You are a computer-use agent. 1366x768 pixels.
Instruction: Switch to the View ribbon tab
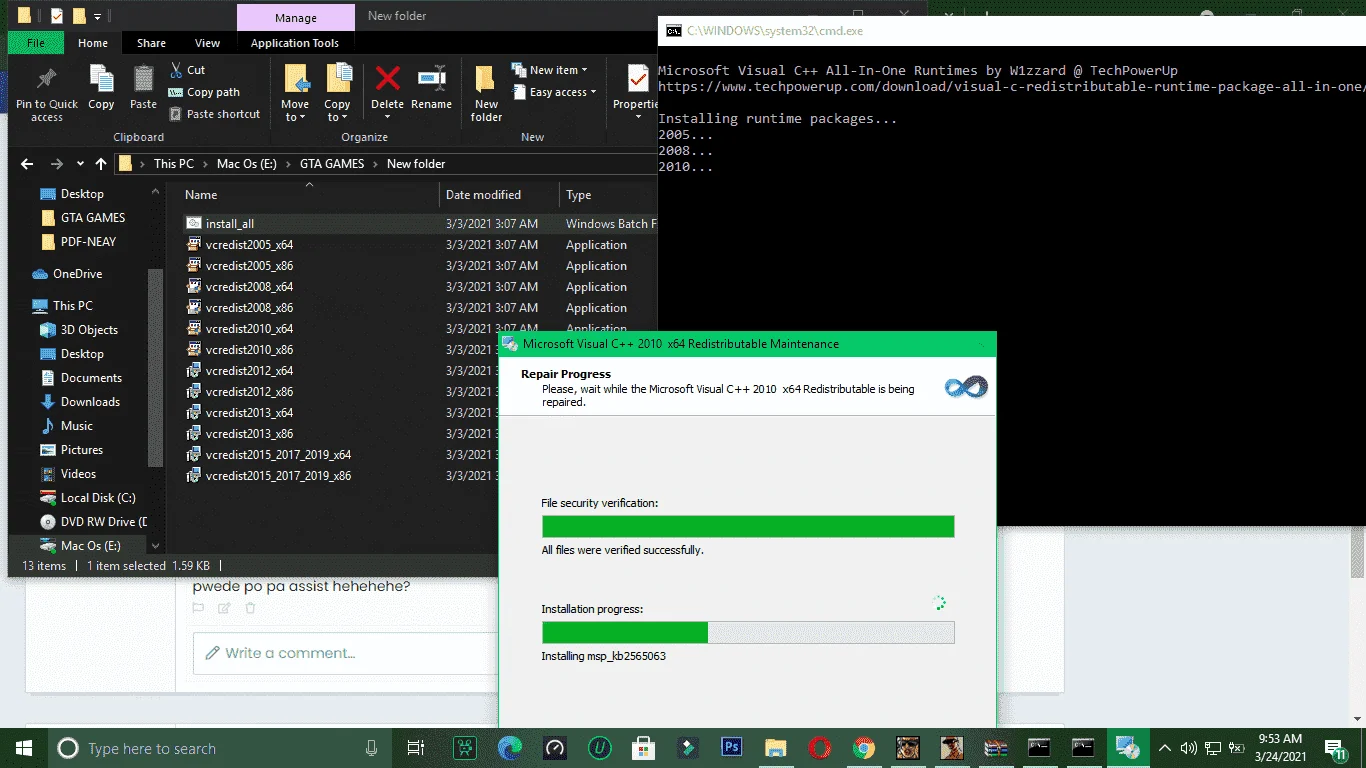point(207,43)
